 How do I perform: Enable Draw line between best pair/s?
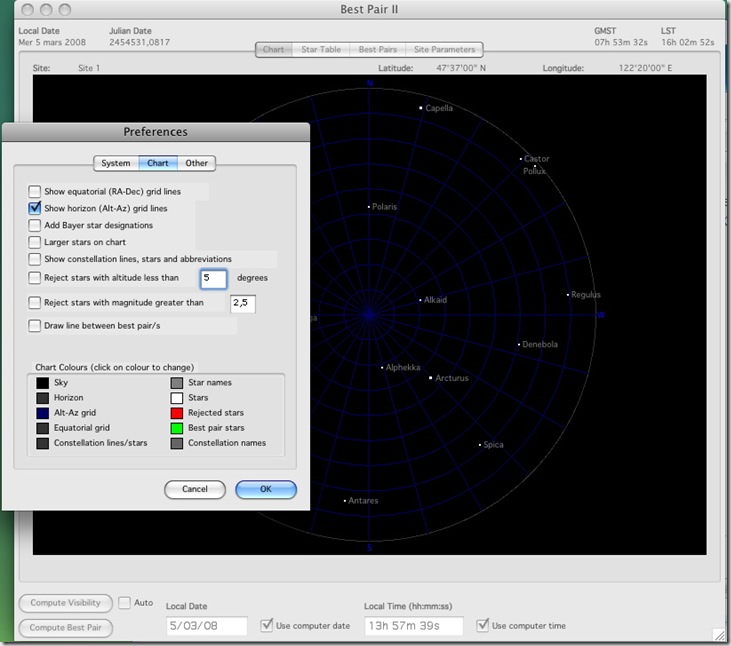[34, 325]
